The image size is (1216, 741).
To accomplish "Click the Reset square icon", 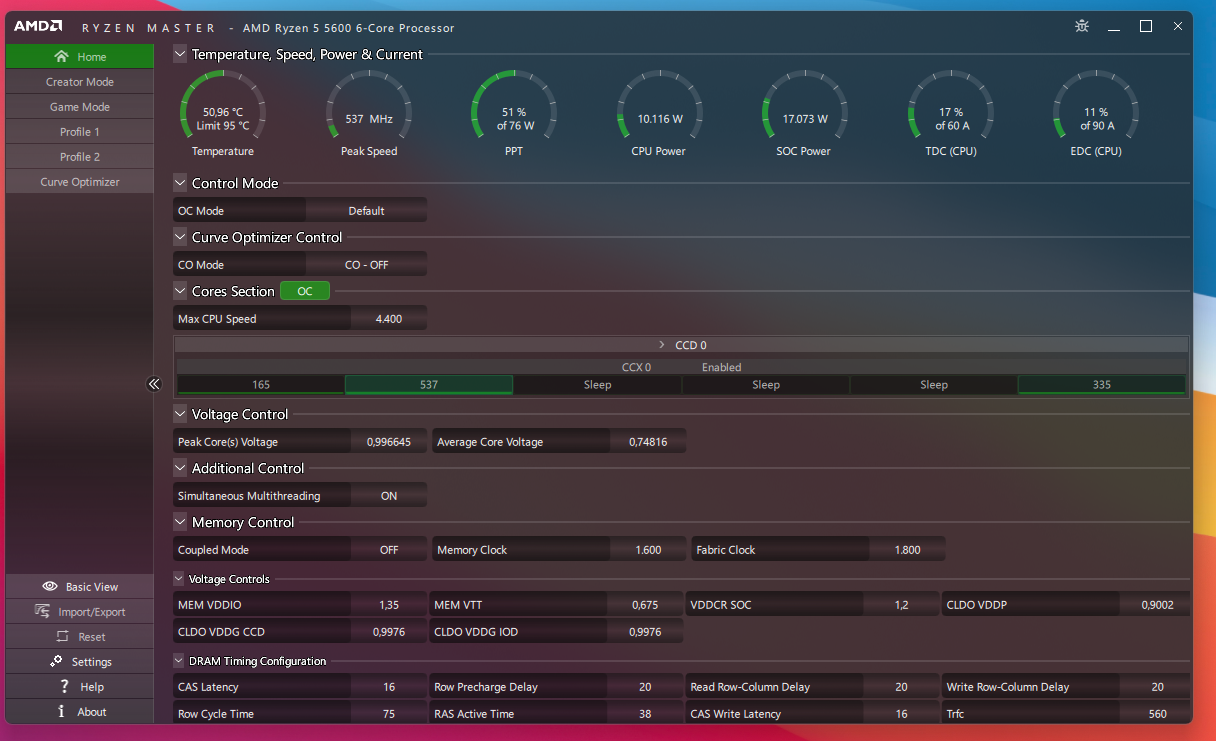I will (62, 636).
